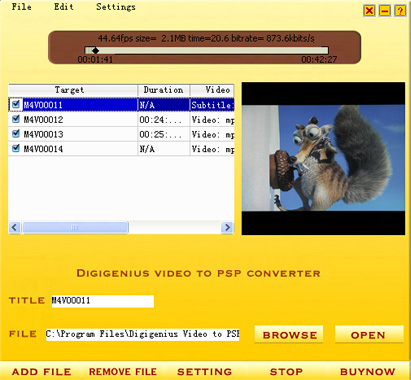Click the STOP button
This screenshot has width=411, height=380.
click(x=286, y=372)
